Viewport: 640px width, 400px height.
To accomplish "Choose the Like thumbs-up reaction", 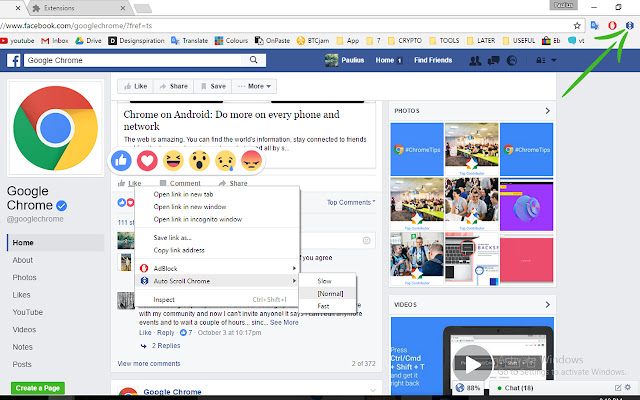I will (x=121, y=160).
